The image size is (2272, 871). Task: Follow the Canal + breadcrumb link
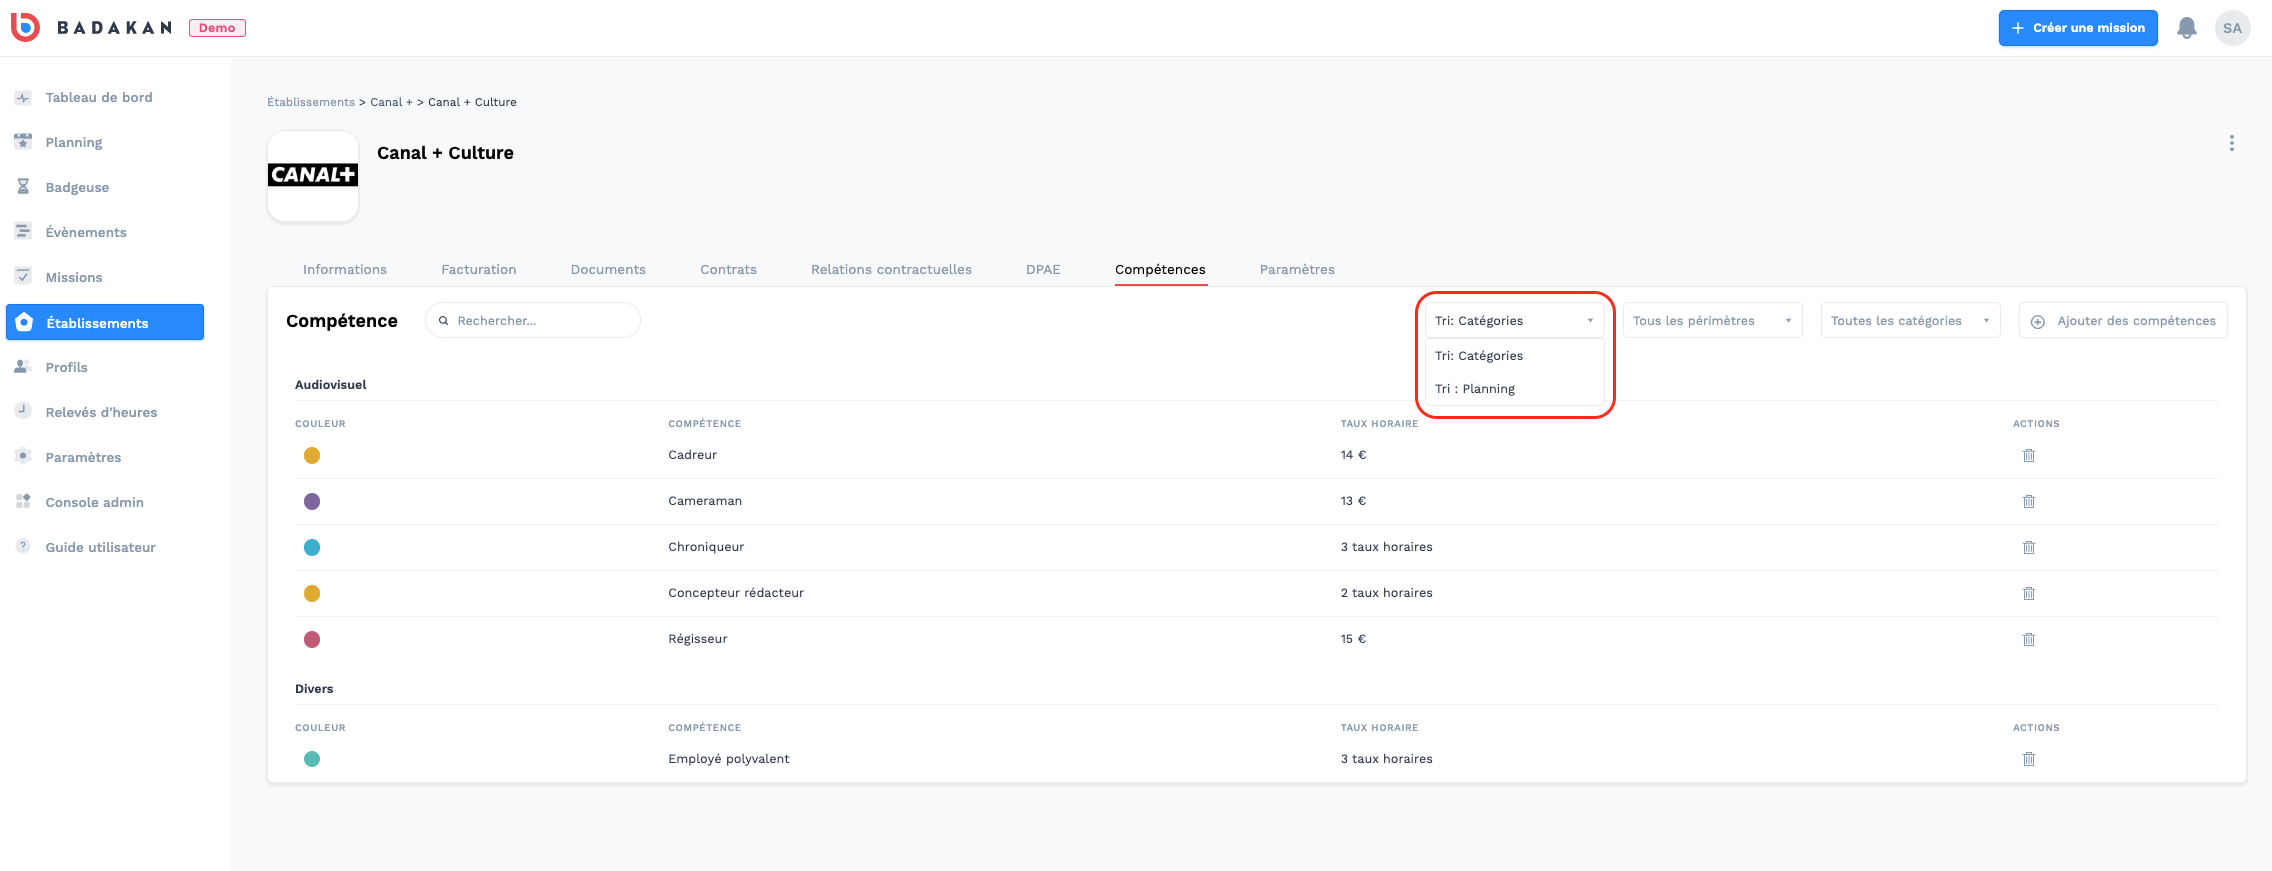[391, 102]
